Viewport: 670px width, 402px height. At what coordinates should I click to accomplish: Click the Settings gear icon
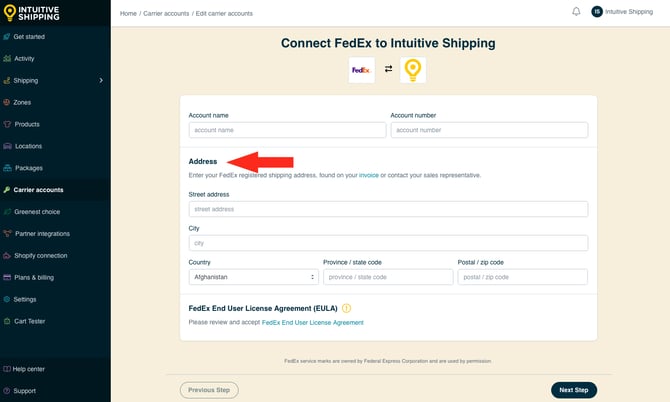(x=7, y=299)
